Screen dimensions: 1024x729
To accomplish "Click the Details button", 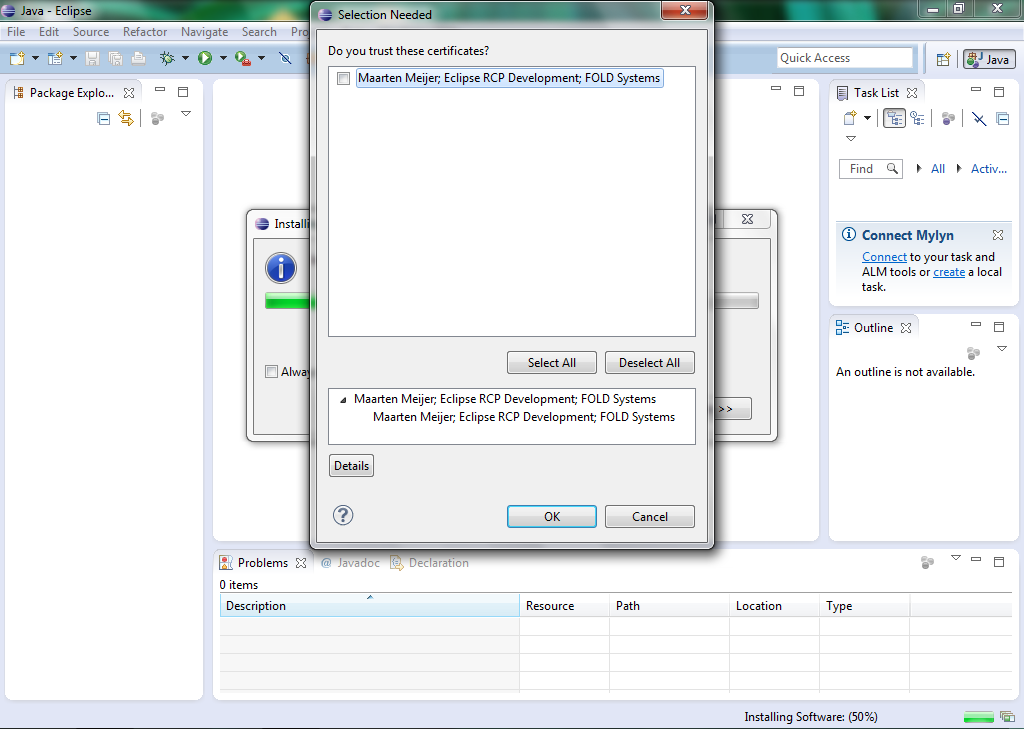I will (x=351, y=466).
